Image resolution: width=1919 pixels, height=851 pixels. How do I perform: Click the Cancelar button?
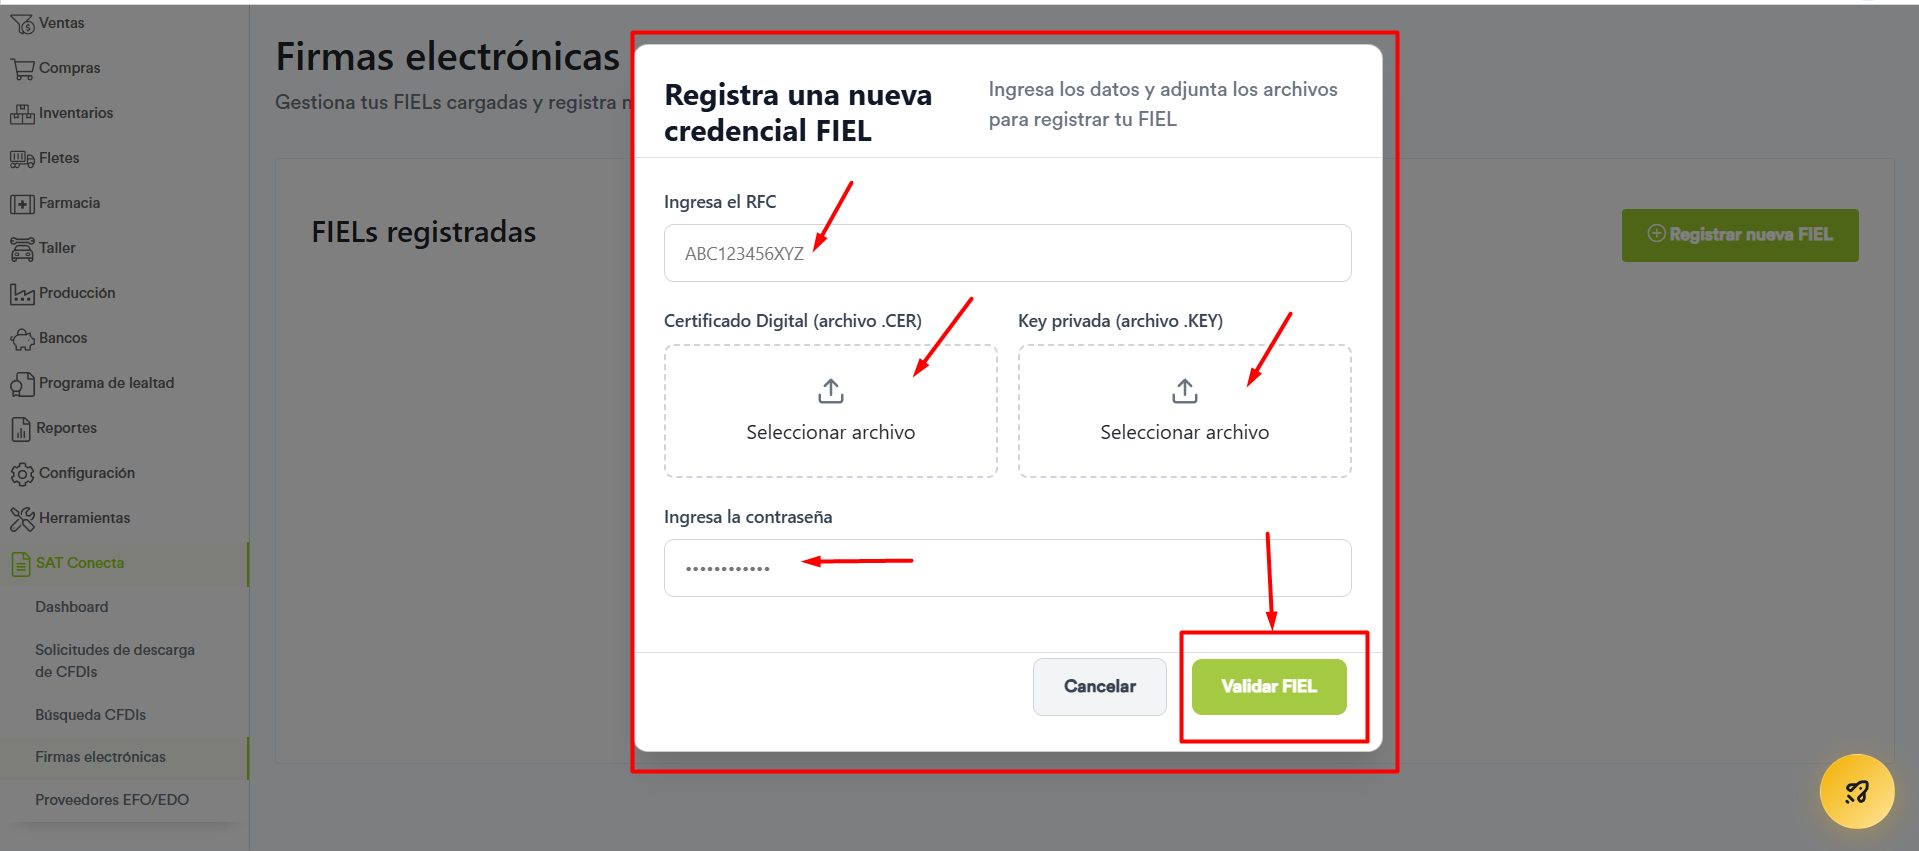click(1100, 686)
